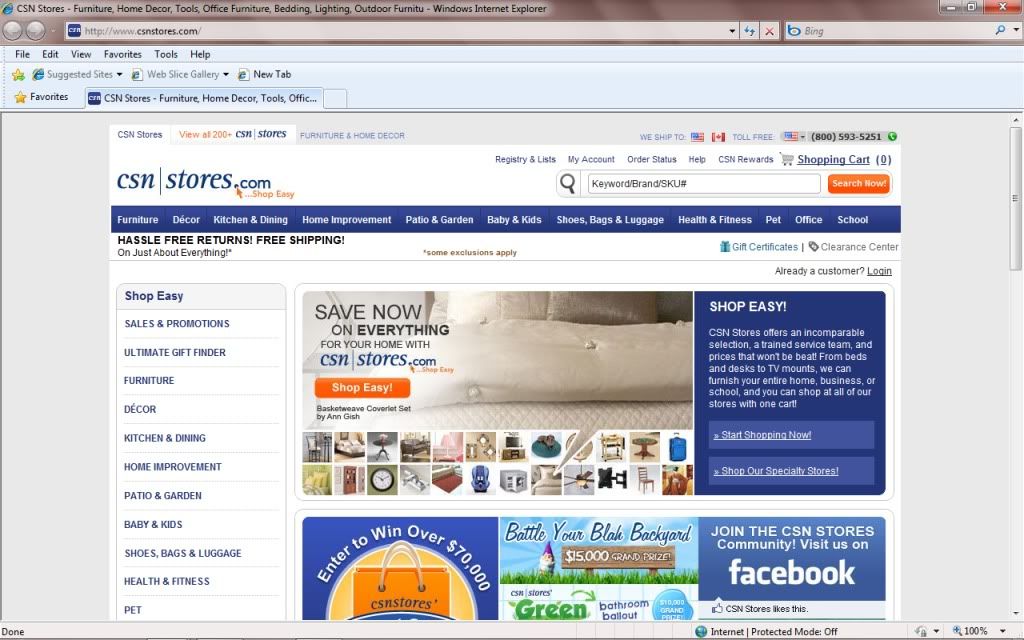Click the csn stores.com logo

[205, 182]
